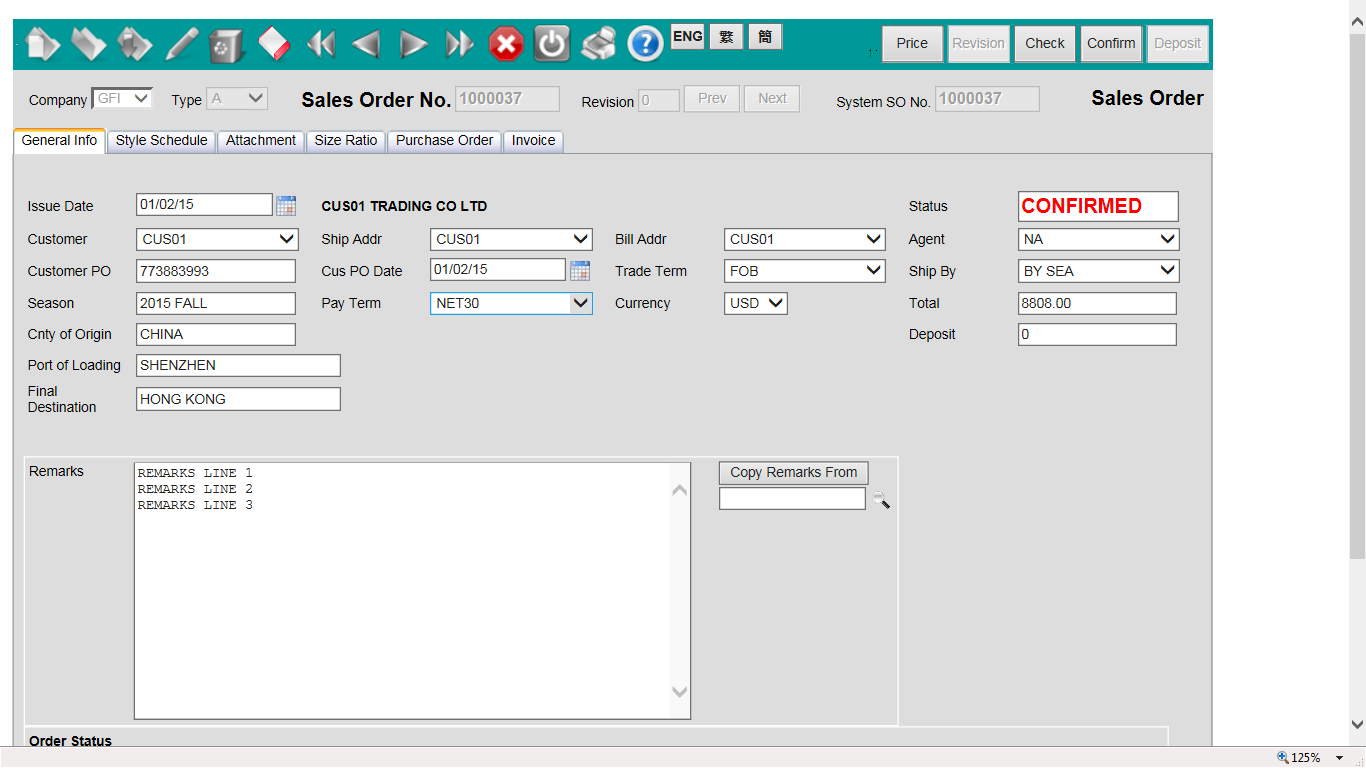1366x768 pixels.
Task: Click the open folder icon
Action: click(x=89, y=44)
